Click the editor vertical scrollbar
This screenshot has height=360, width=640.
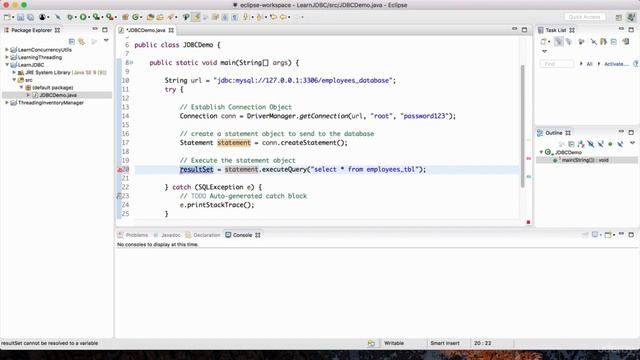(x=522, y=127)
